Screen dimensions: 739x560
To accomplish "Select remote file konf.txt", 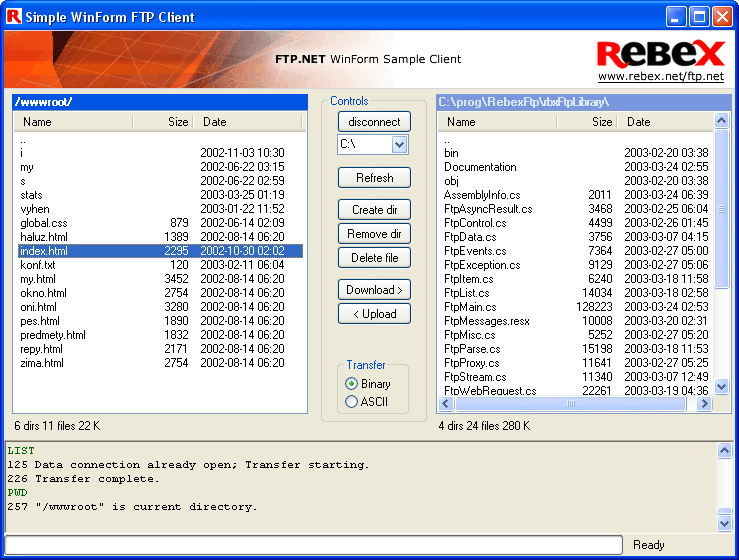I will coord(38,265).
